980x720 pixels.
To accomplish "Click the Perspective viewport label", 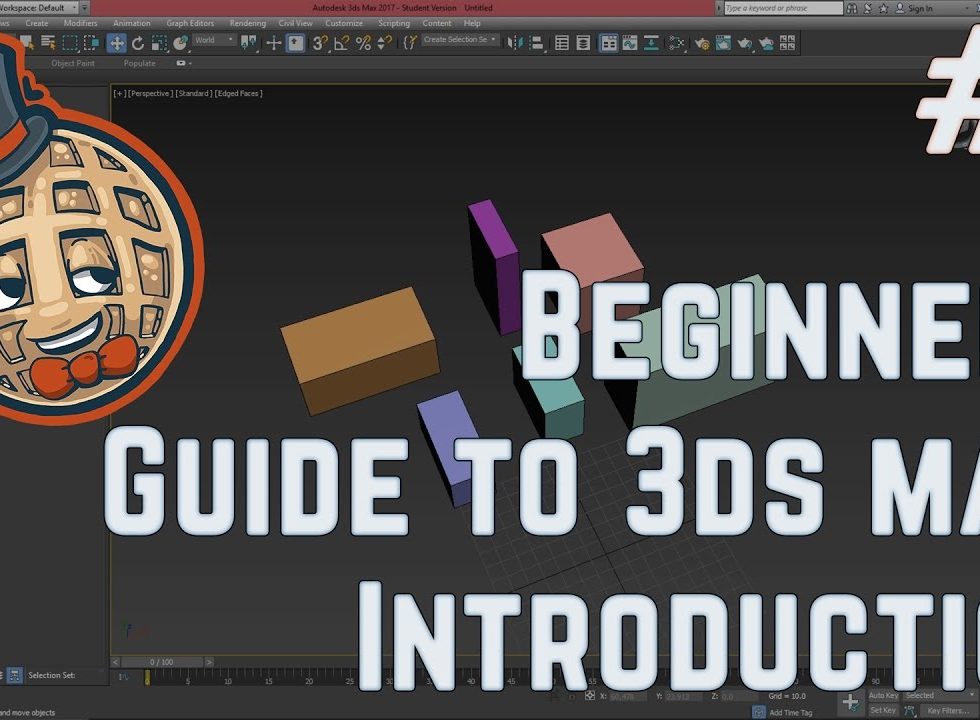I will click(150, 93).
